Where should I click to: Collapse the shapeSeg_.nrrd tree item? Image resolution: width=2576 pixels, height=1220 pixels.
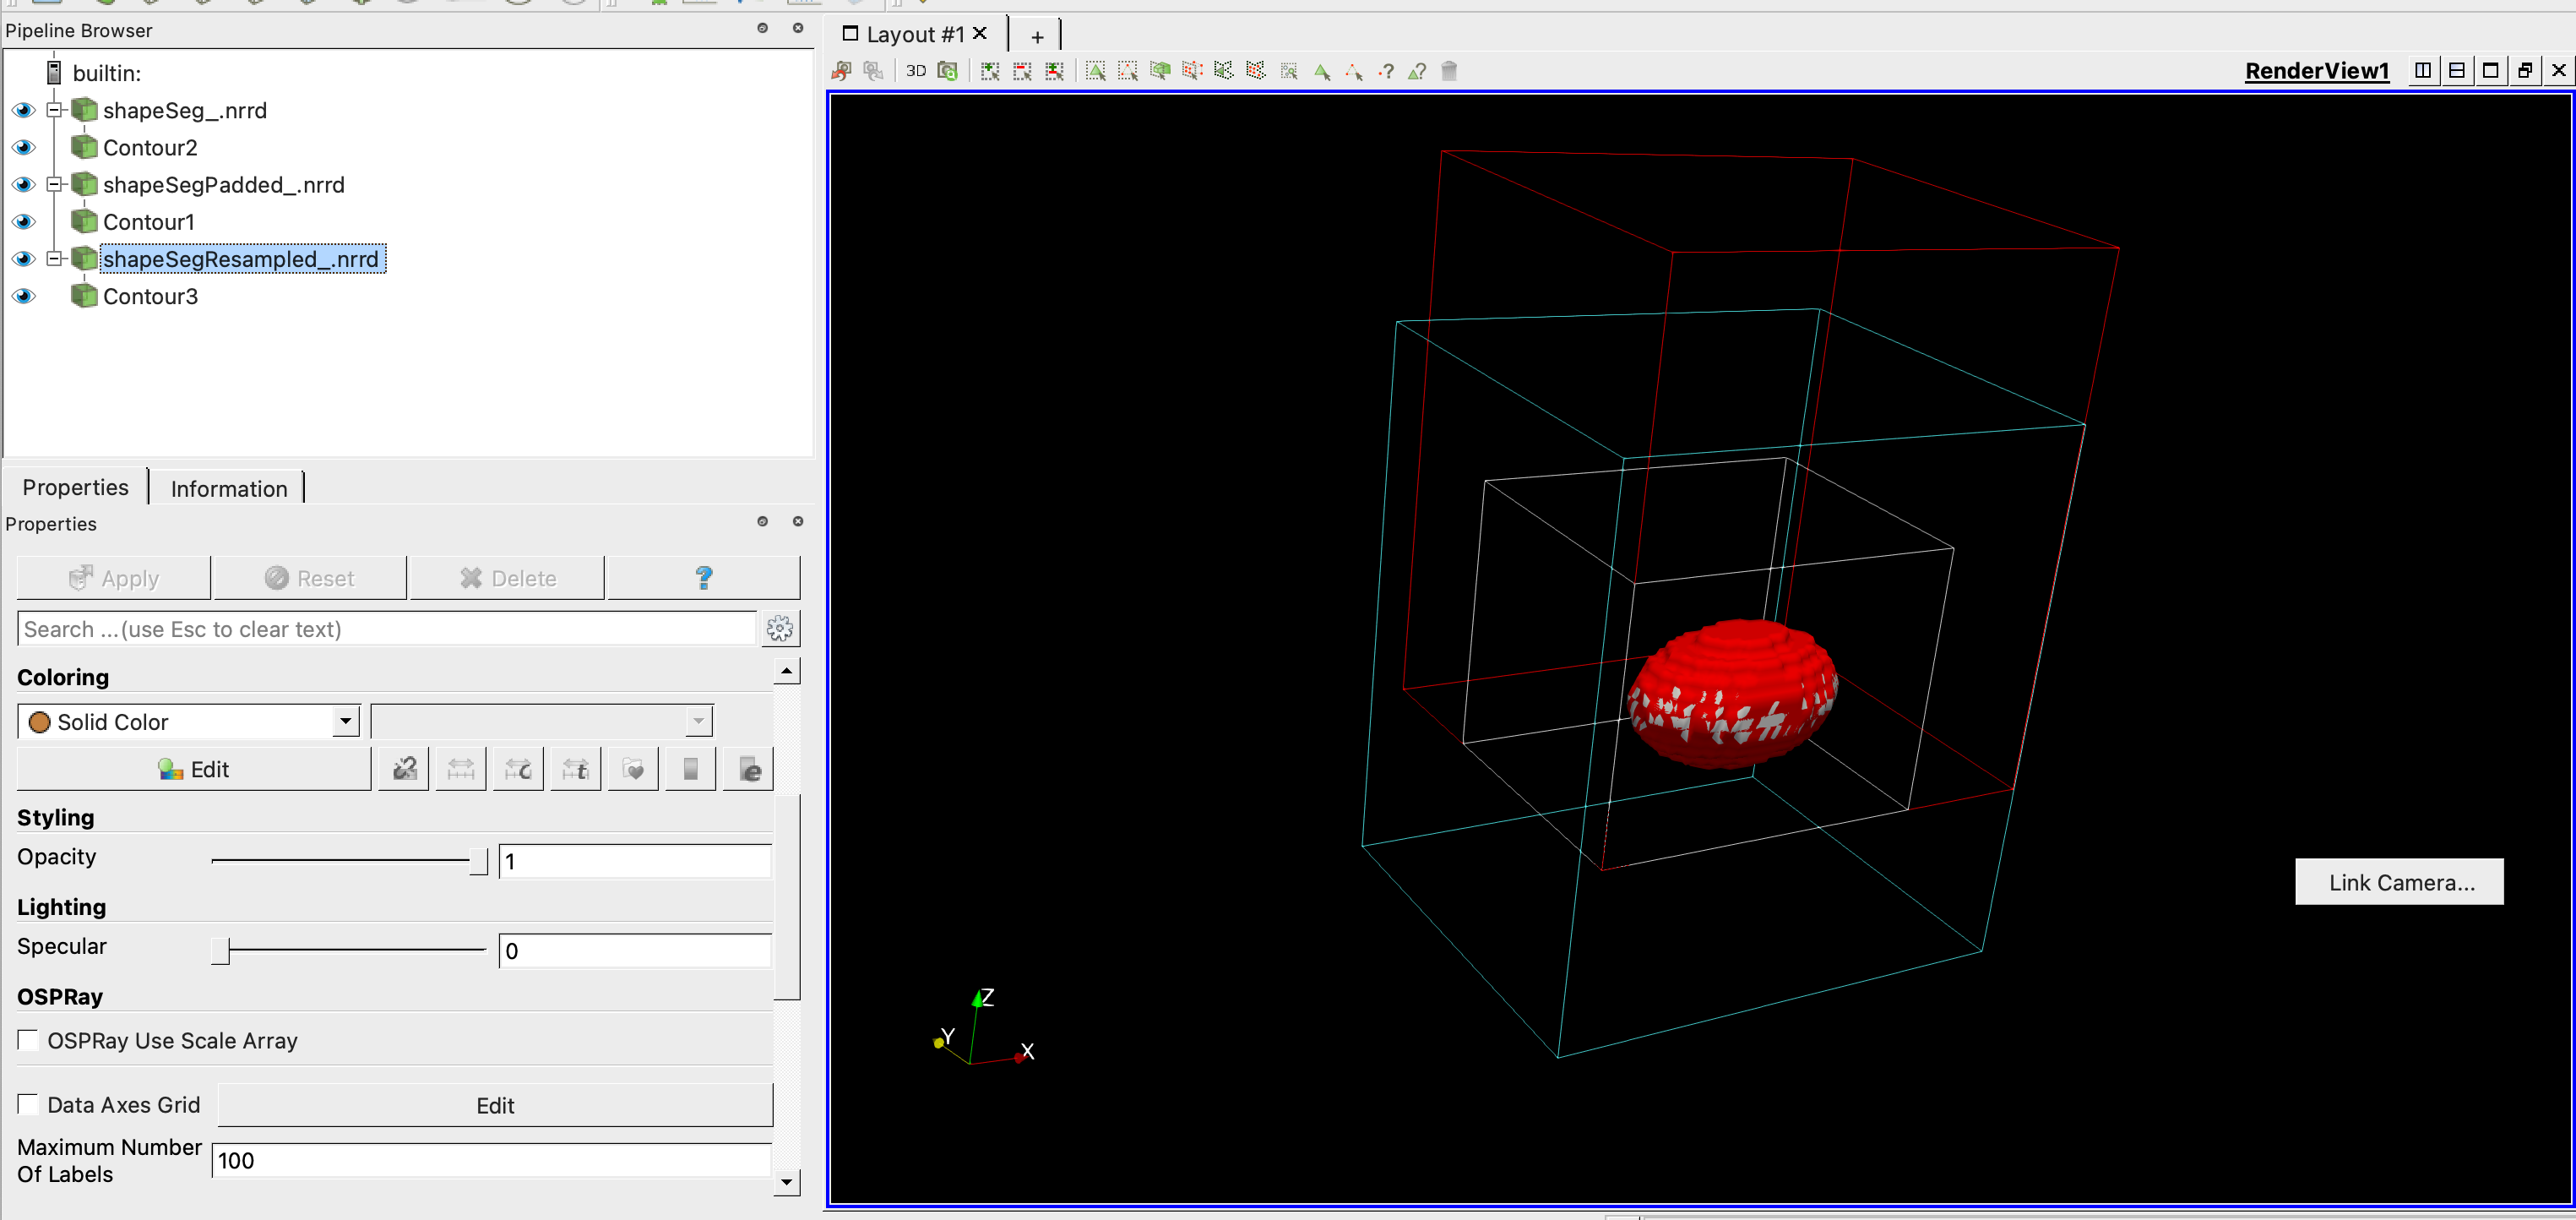tap(55, 110)
